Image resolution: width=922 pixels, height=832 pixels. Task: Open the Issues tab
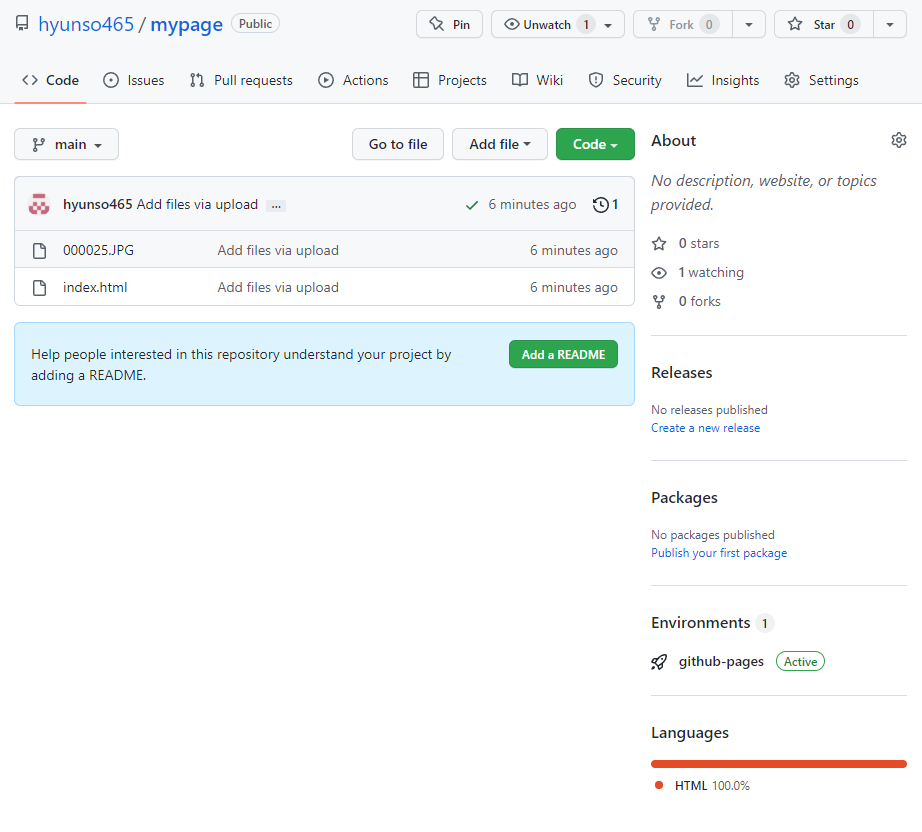click(x=133, y=81)
